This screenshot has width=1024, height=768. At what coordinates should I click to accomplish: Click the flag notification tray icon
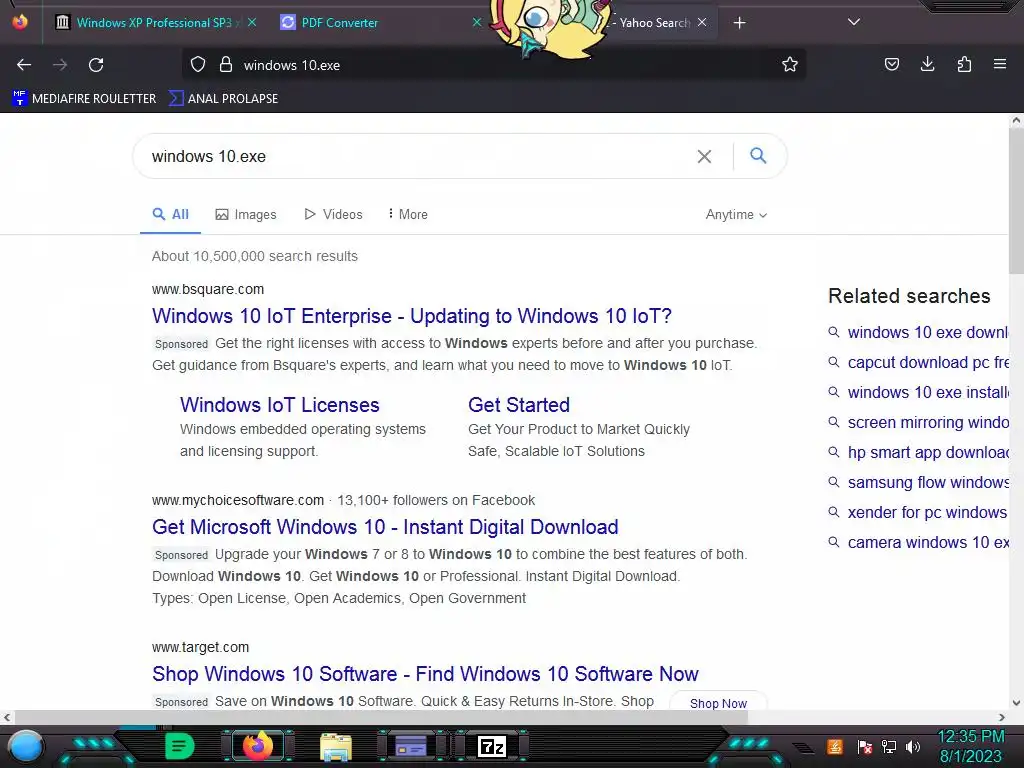[x=865, y=746]
